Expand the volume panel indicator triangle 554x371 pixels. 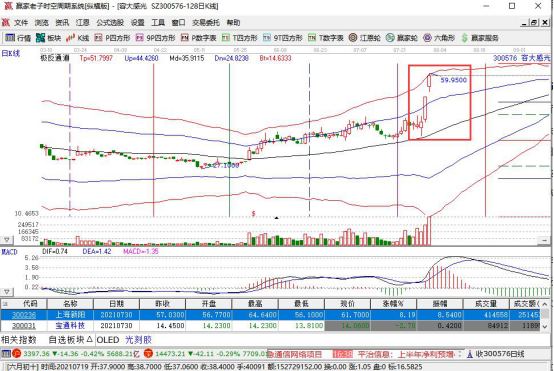pyautogui.click(x=7, y=240)
